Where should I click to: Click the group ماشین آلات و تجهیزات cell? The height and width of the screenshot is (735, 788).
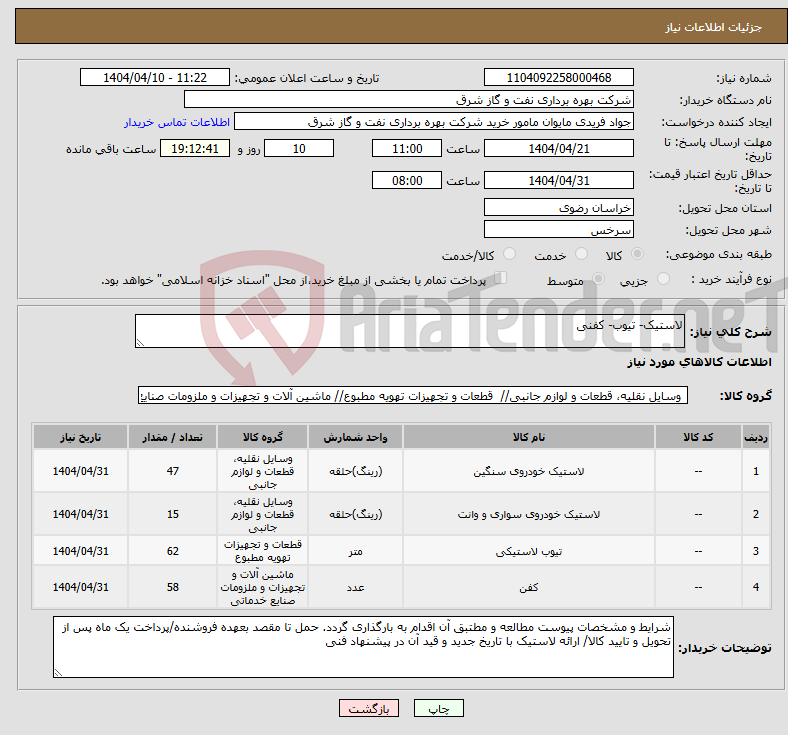[x=262, y=587]
